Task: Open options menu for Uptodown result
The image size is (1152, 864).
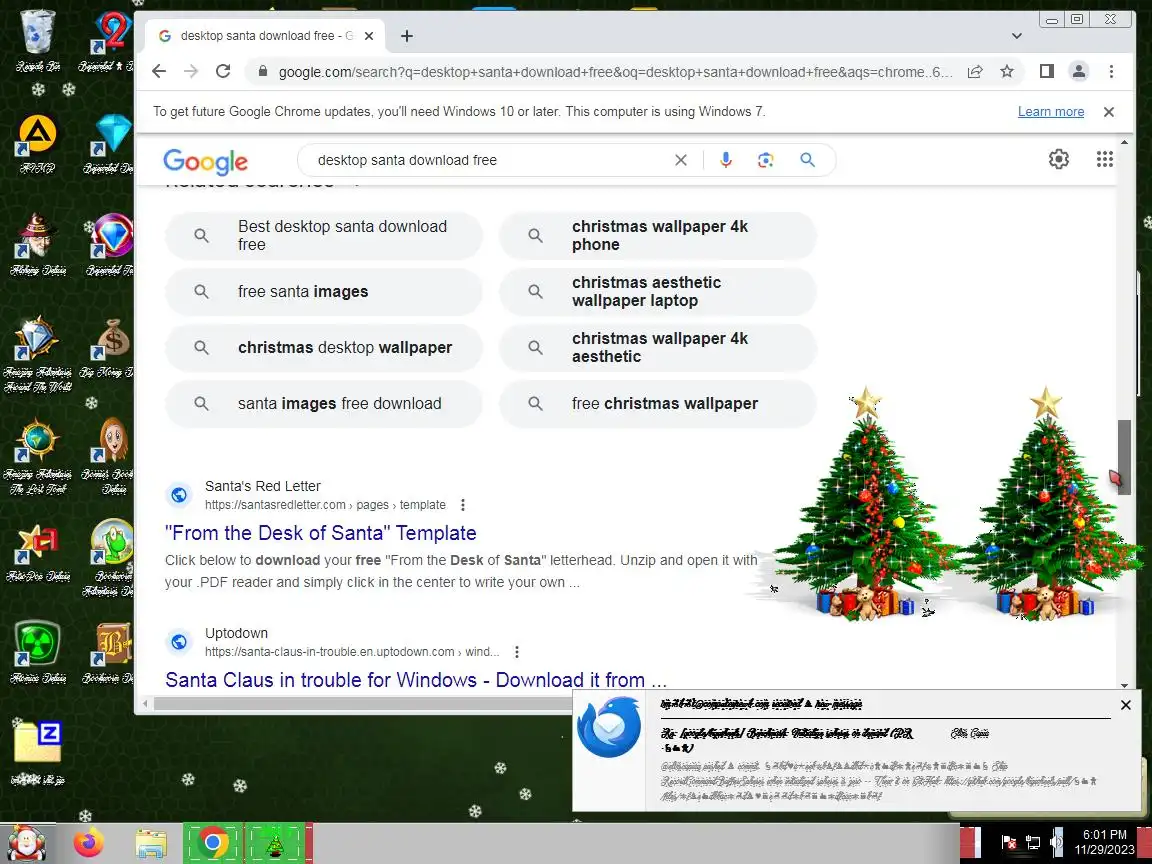Action: tap(517, 652)
